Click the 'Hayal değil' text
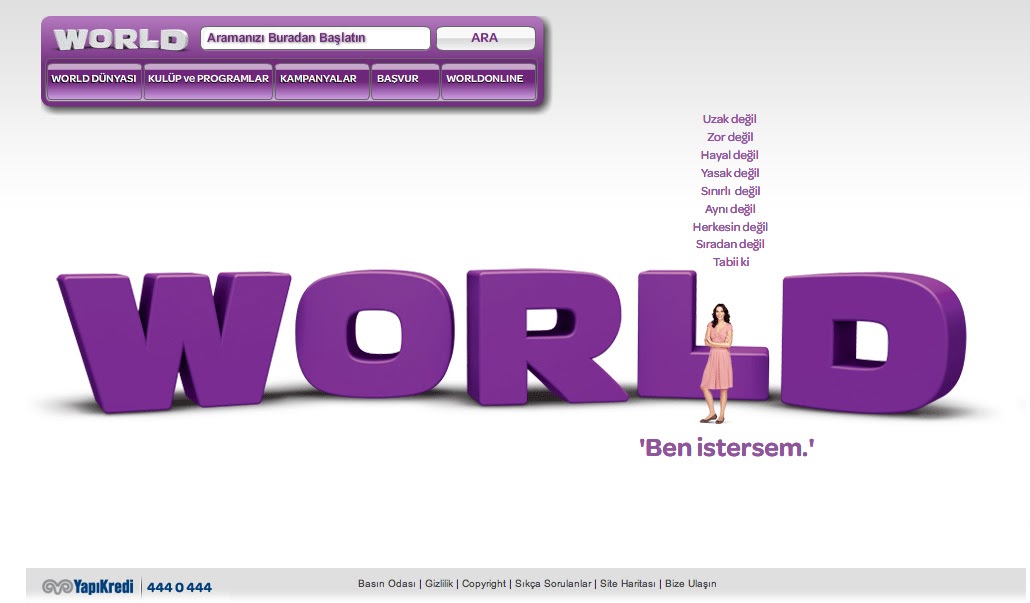Screen dimensions: 1030x603 [729, 155]
